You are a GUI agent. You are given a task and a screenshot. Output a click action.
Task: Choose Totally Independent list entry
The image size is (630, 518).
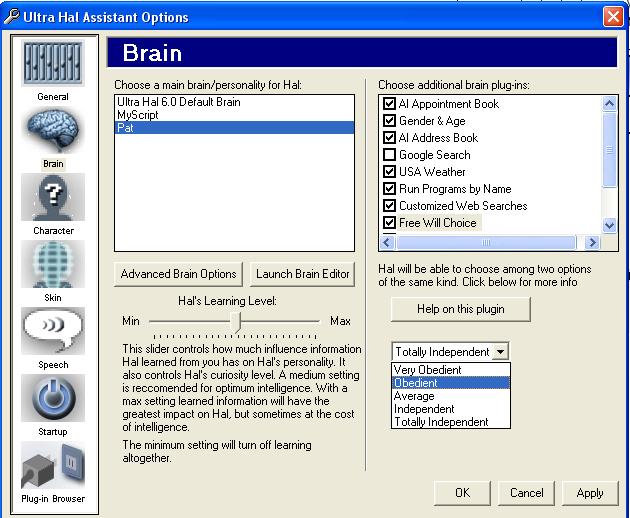[450, 422]
